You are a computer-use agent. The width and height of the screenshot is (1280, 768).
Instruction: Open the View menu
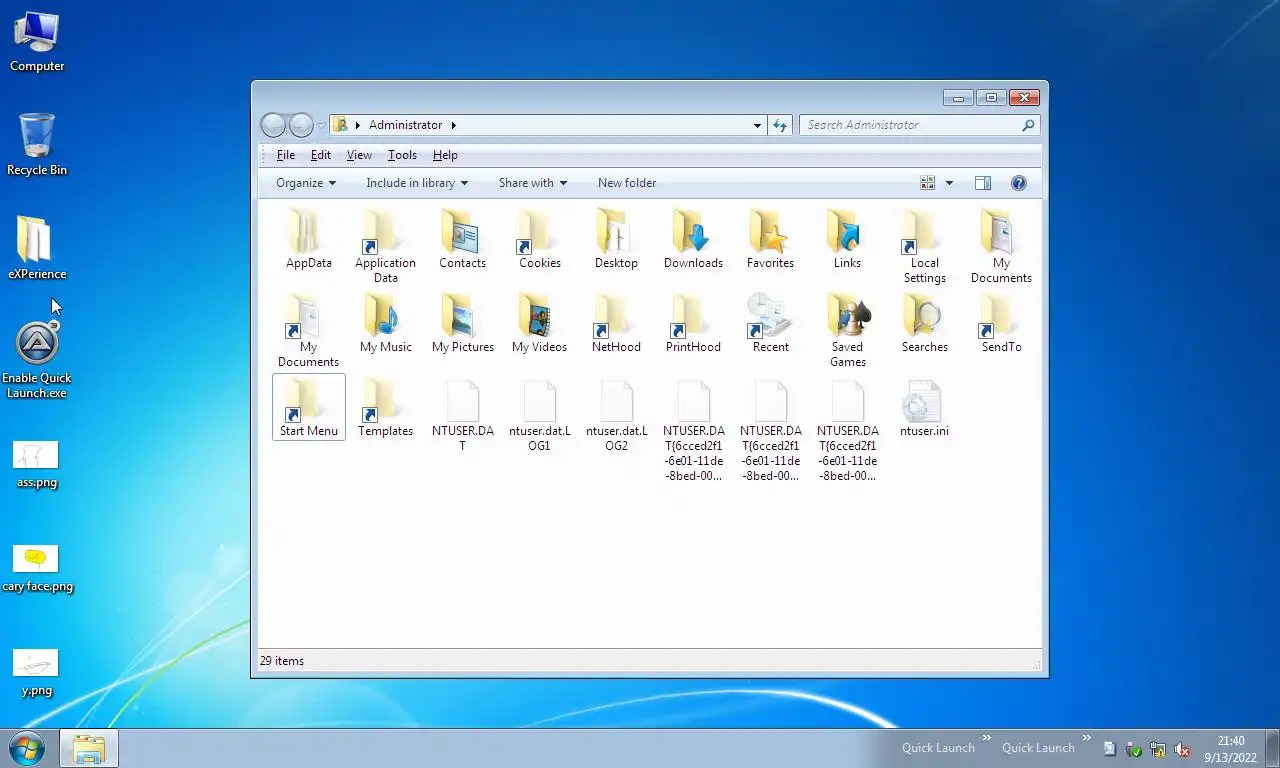(x=359, y=155)
